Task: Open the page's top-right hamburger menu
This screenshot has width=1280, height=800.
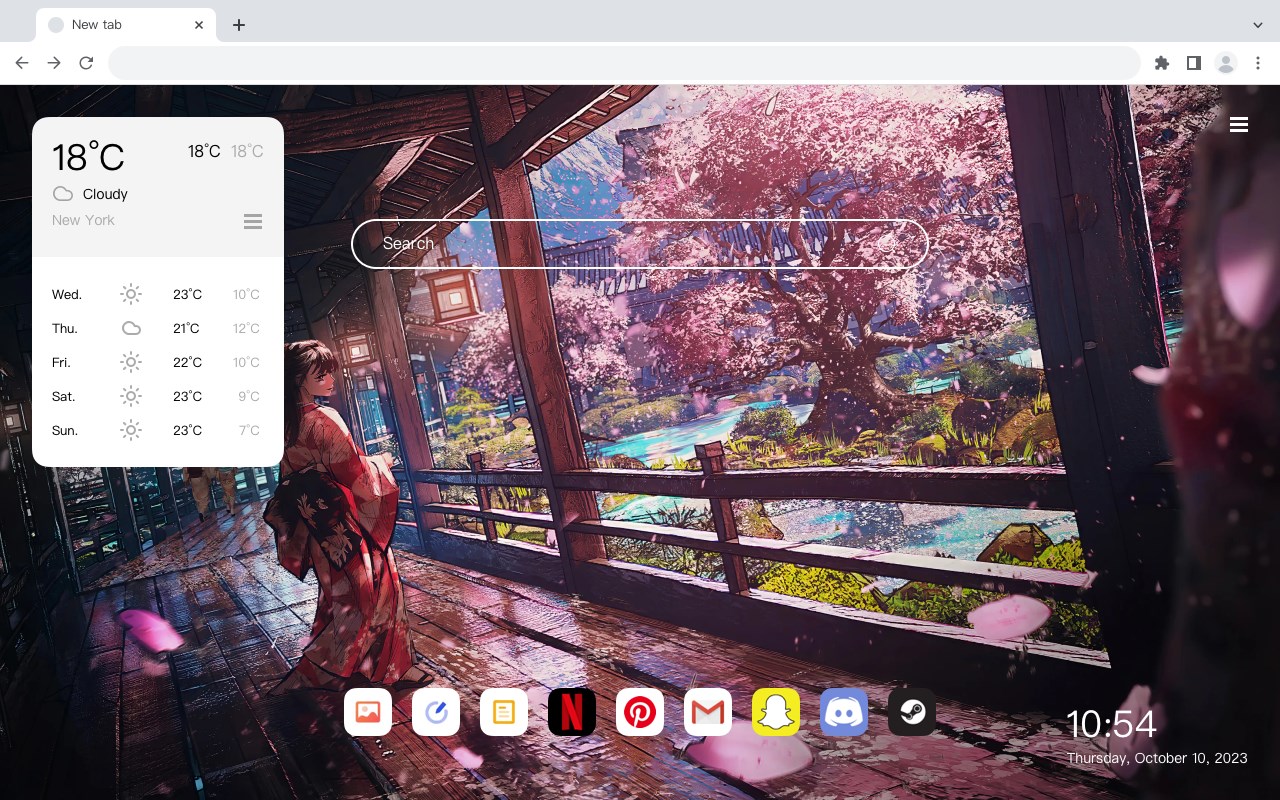Action: (x=1239, y=125)
